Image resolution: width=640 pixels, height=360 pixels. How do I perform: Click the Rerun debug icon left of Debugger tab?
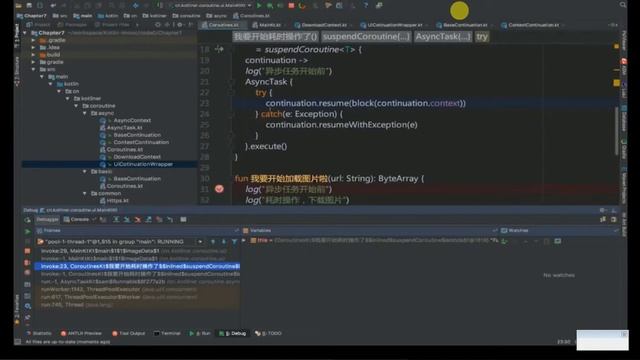pyautogui.click(x=27, y=220)
